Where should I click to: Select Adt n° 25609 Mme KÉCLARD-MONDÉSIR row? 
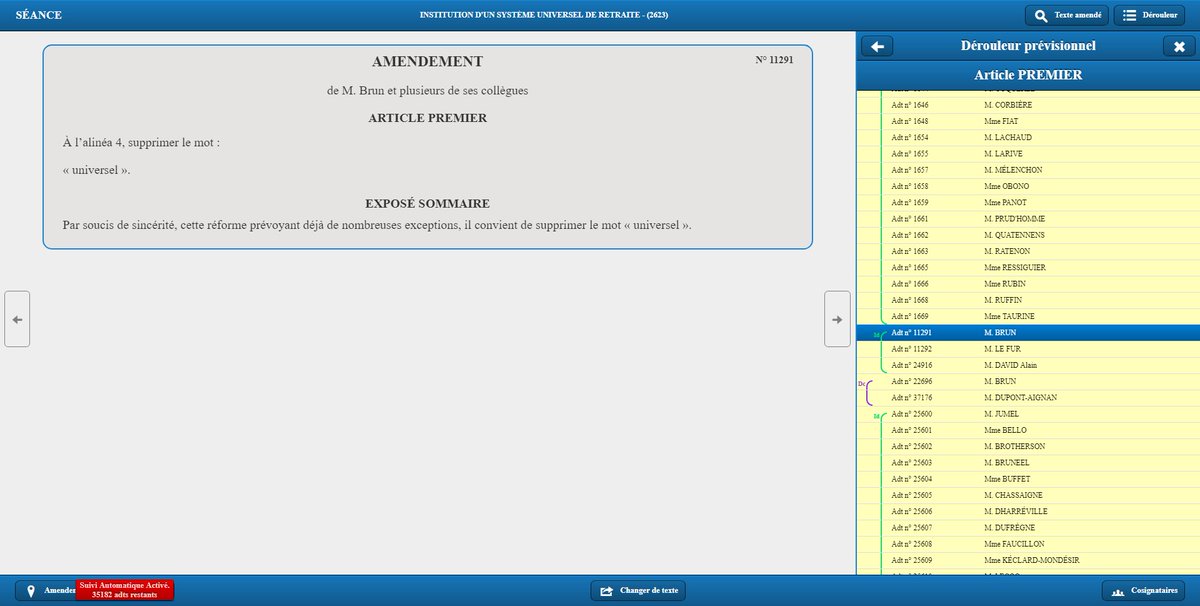point(1028,560)
